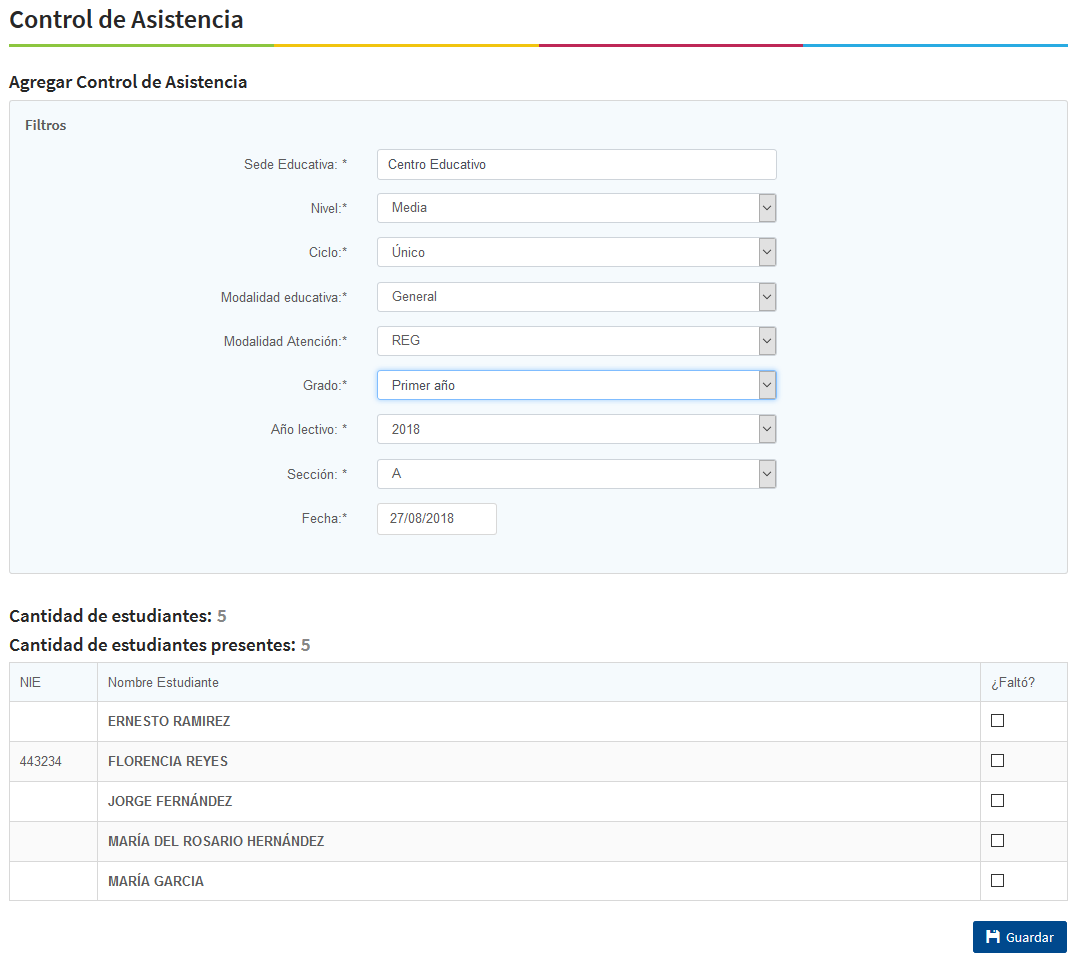Click the Sede Educativa text field

[576, 164]
